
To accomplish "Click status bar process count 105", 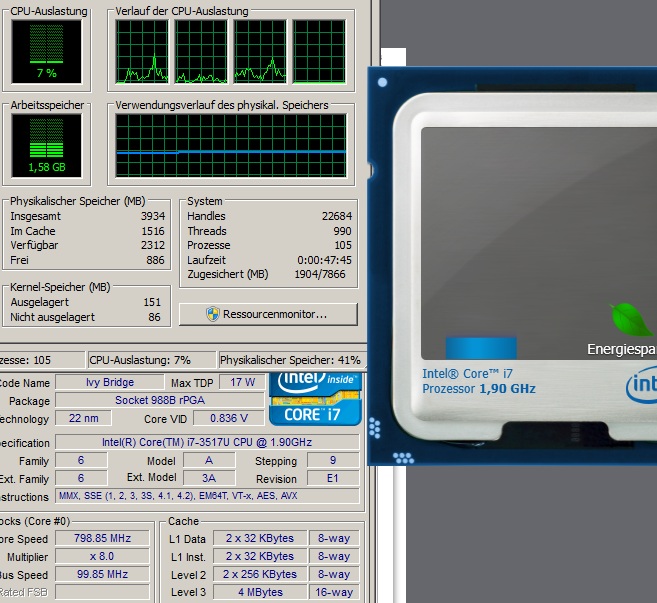I will point(41,360).
